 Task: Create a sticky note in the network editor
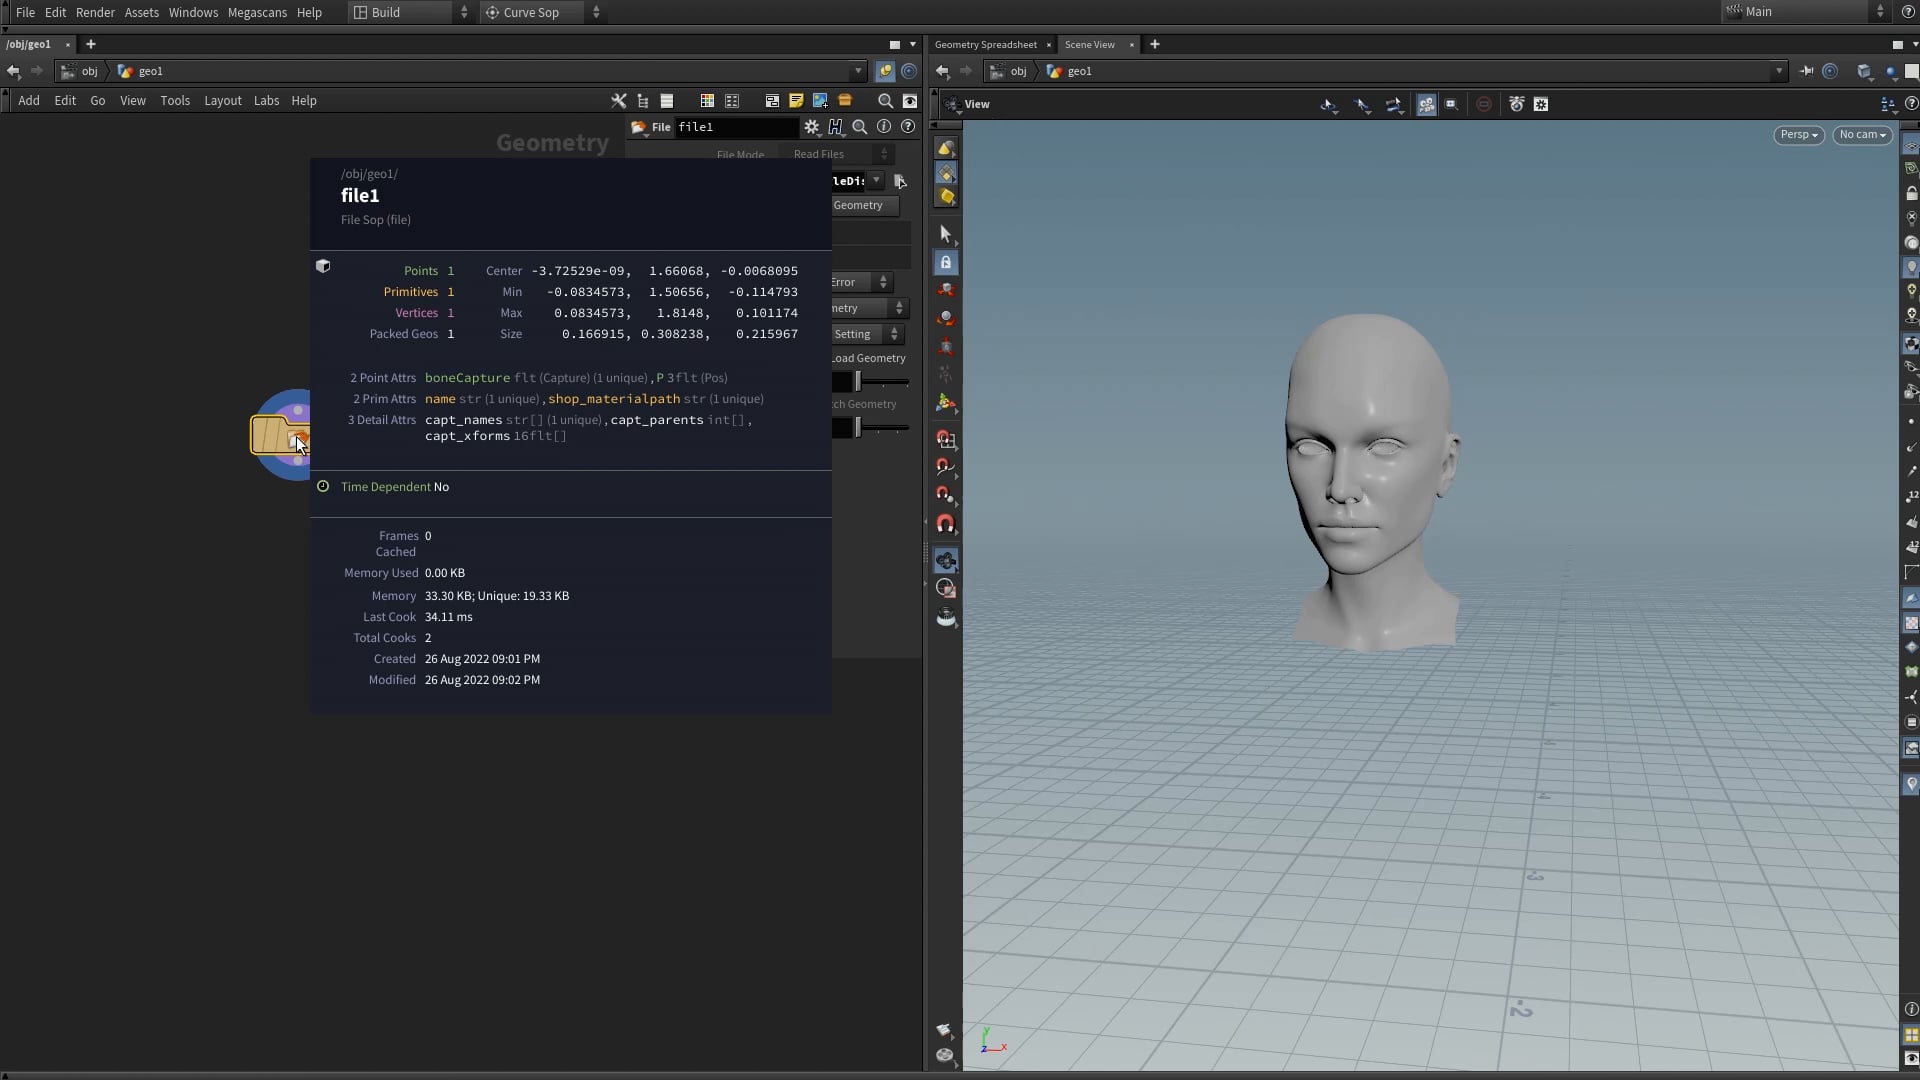pos(796,100)
